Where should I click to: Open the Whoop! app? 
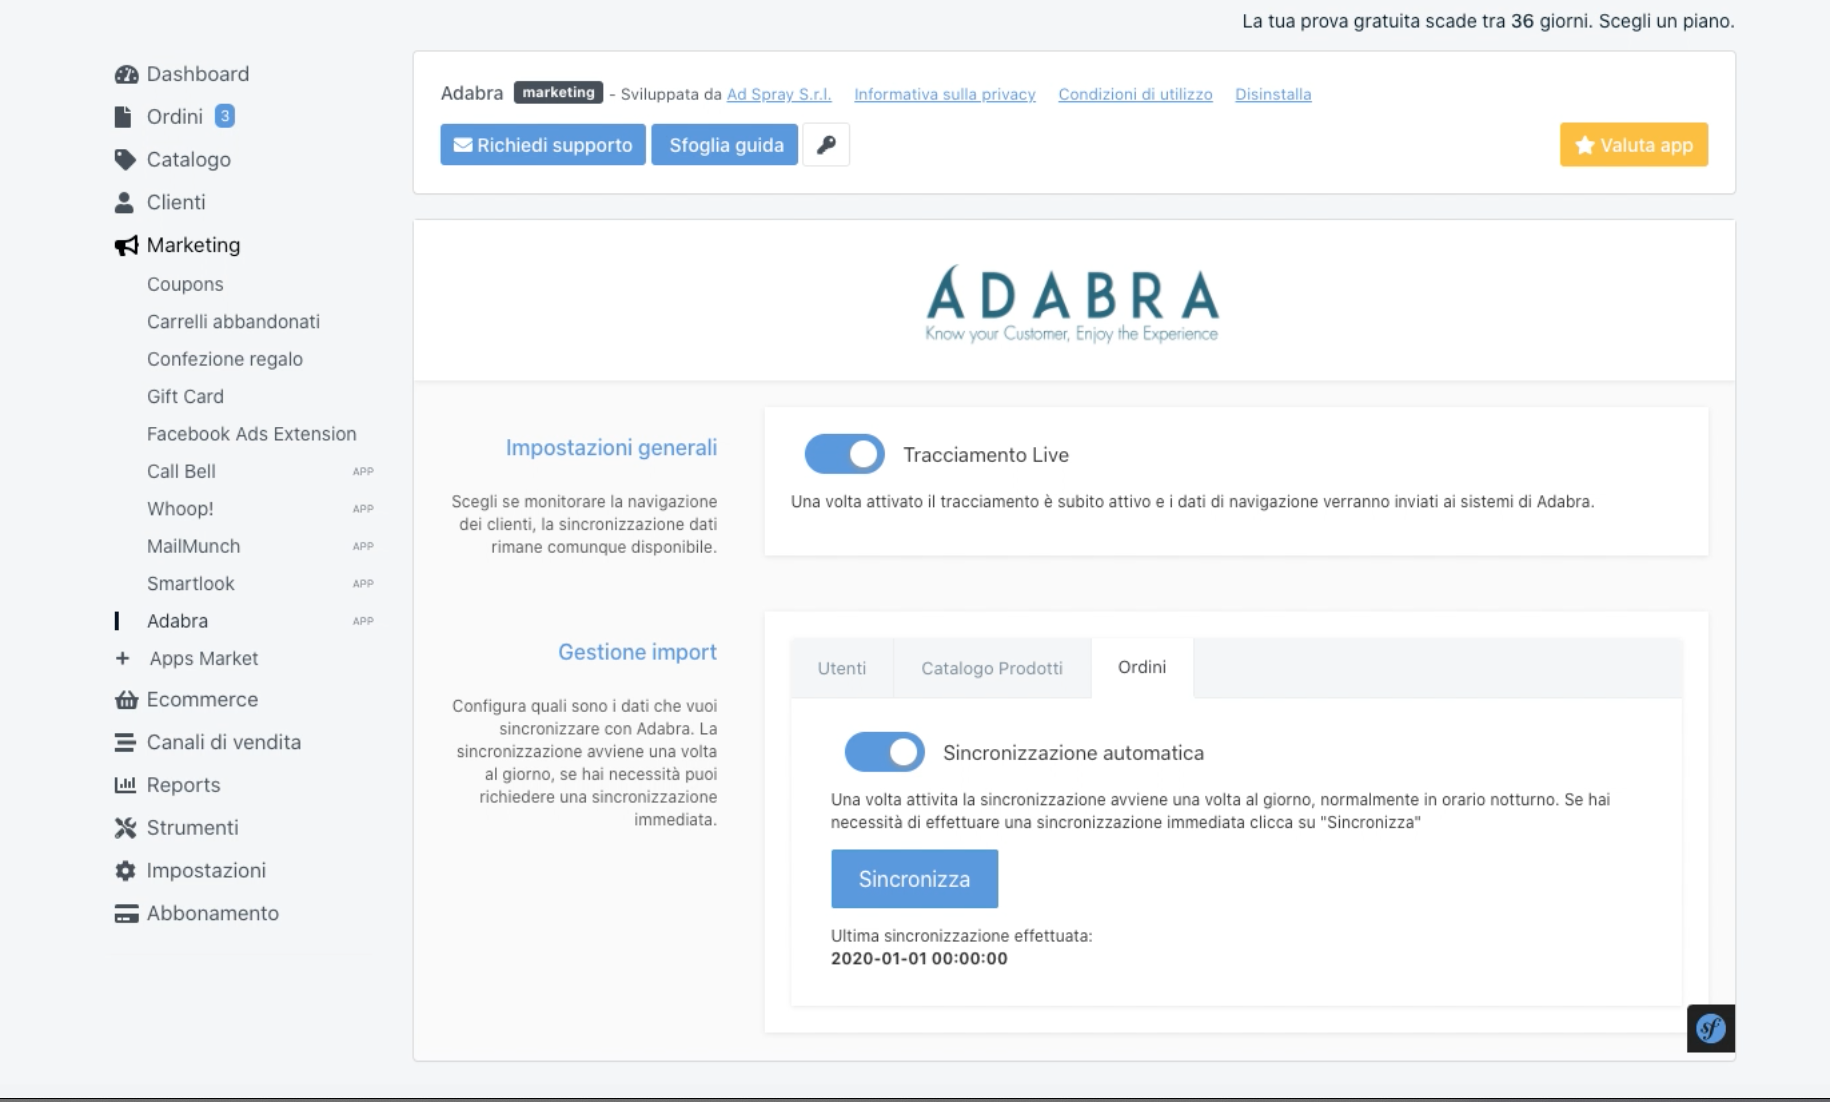click(x=180, y=509)
